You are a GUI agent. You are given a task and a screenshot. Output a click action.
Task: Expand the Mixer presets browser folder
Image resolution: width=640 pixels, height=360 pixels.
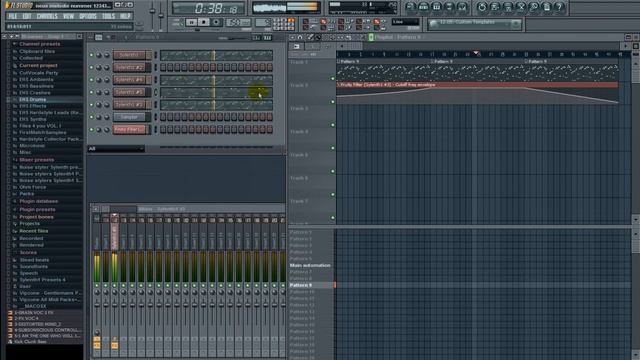[x=36, y=160]
